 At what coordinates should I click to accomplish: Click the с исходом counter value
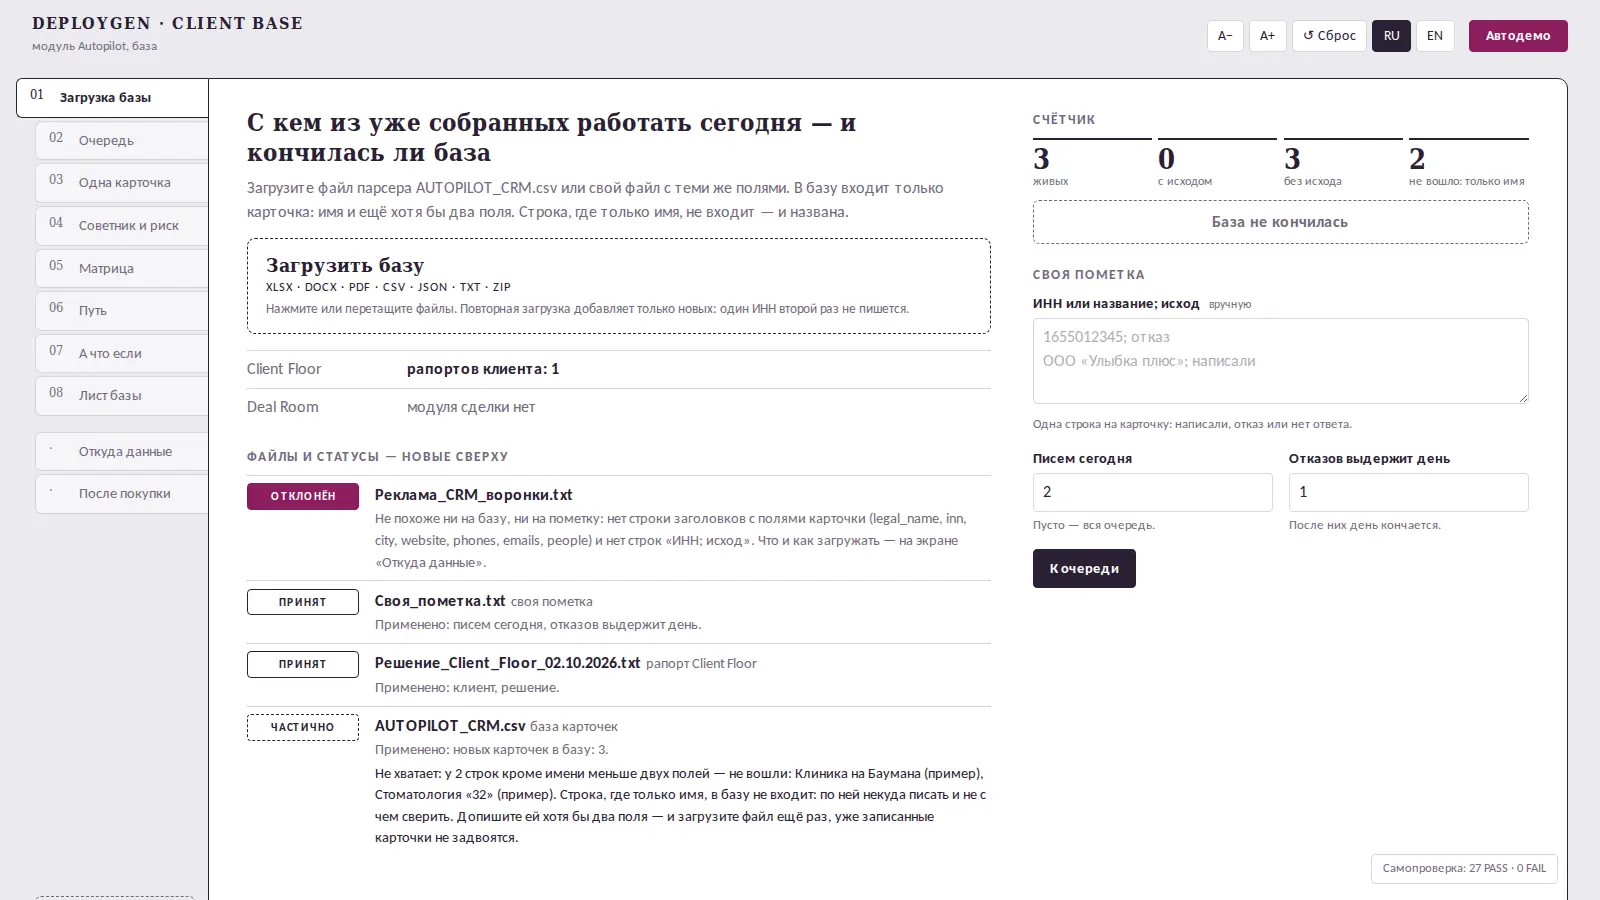pos(1166,159)
